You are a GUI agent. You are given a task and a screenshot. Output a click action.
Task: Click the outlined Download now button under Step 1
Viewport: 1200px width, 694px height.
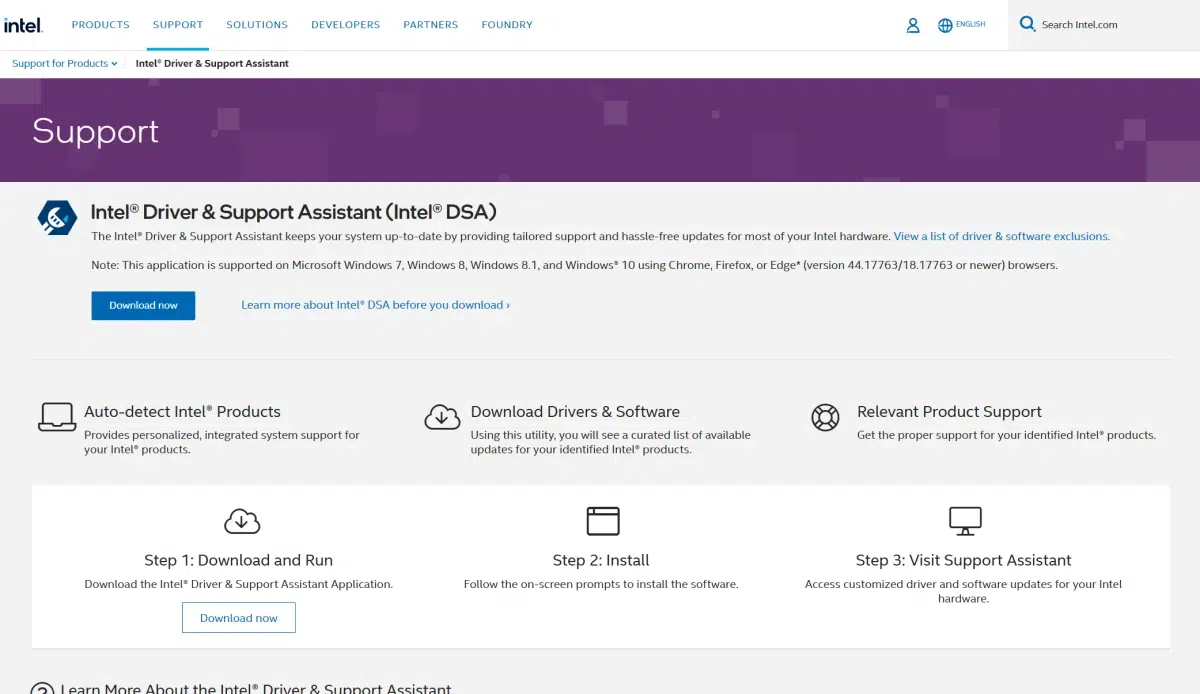click(239, 618)
